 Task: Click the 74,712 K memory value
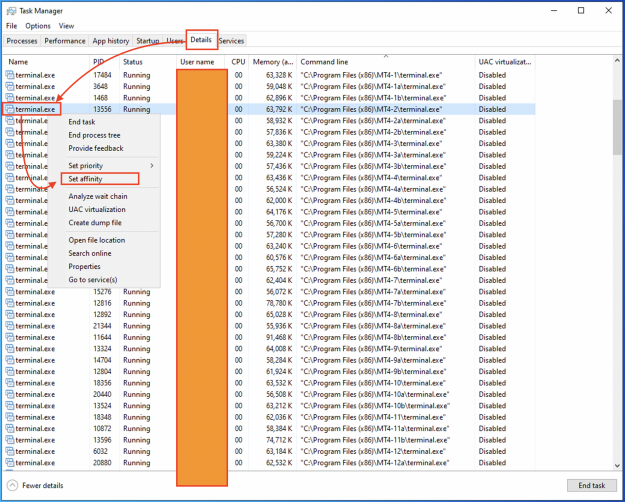pyautogui.click(x=279, y=440)
